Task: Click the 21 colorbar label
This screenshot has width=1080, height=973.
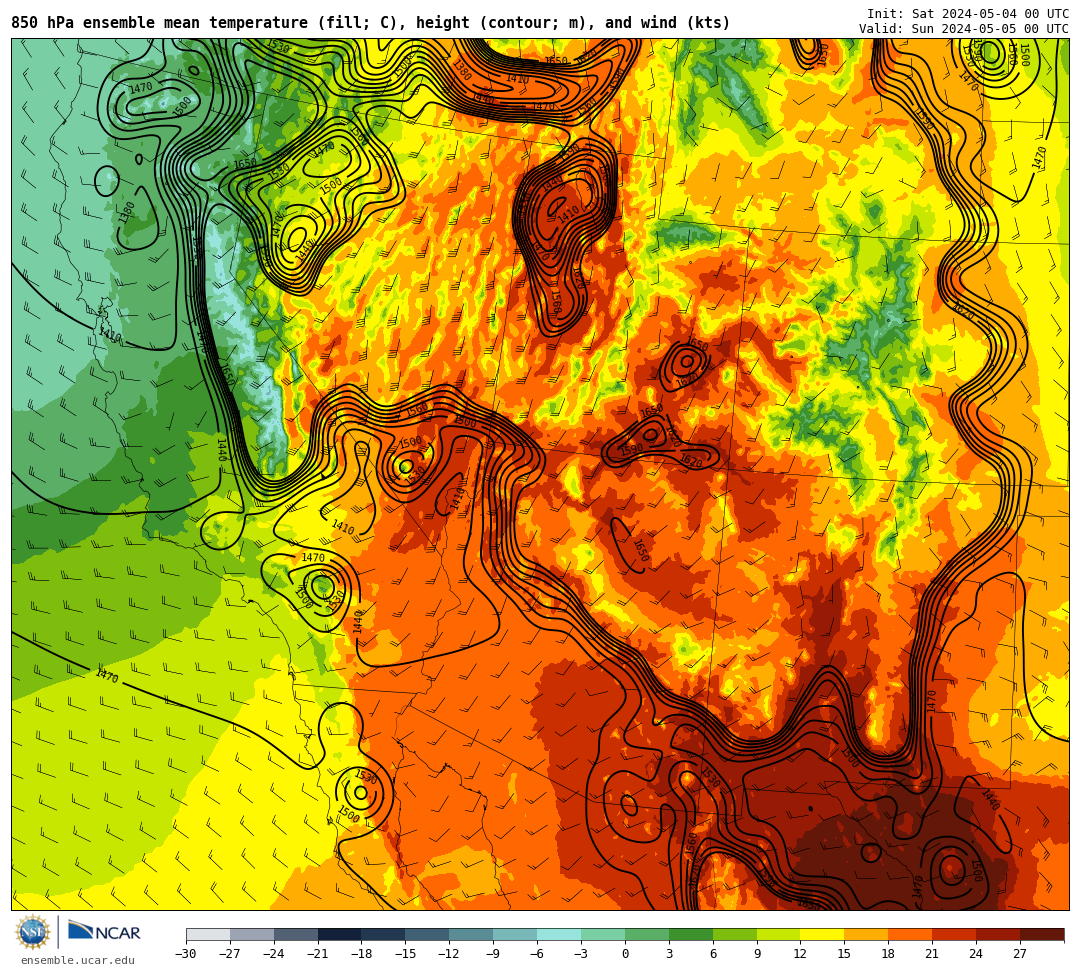Action: click(x=932, y=954)
